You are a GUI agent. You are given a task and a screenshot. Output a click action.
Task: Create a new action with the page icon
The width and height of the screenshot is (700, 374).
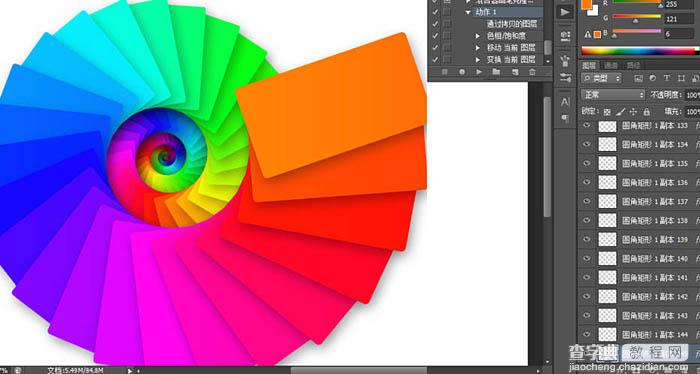(515, 71)
